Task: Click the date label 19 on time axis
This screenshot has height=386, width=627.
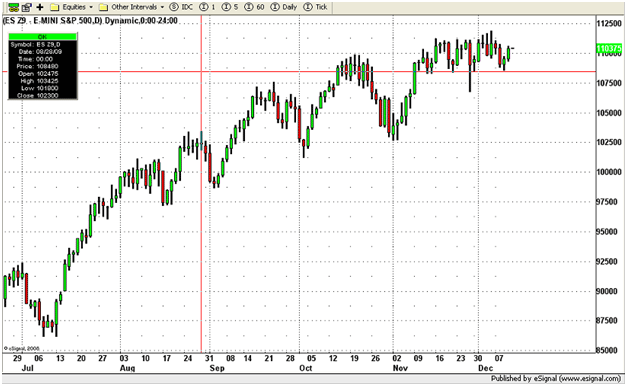Action: 354,358
